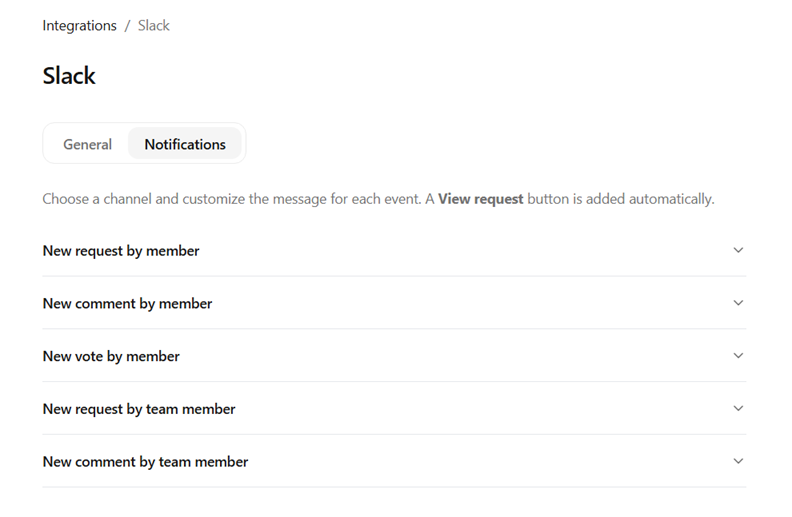
Task: Open the 'New comment by team member' label
Action: (x=145, y=462)
